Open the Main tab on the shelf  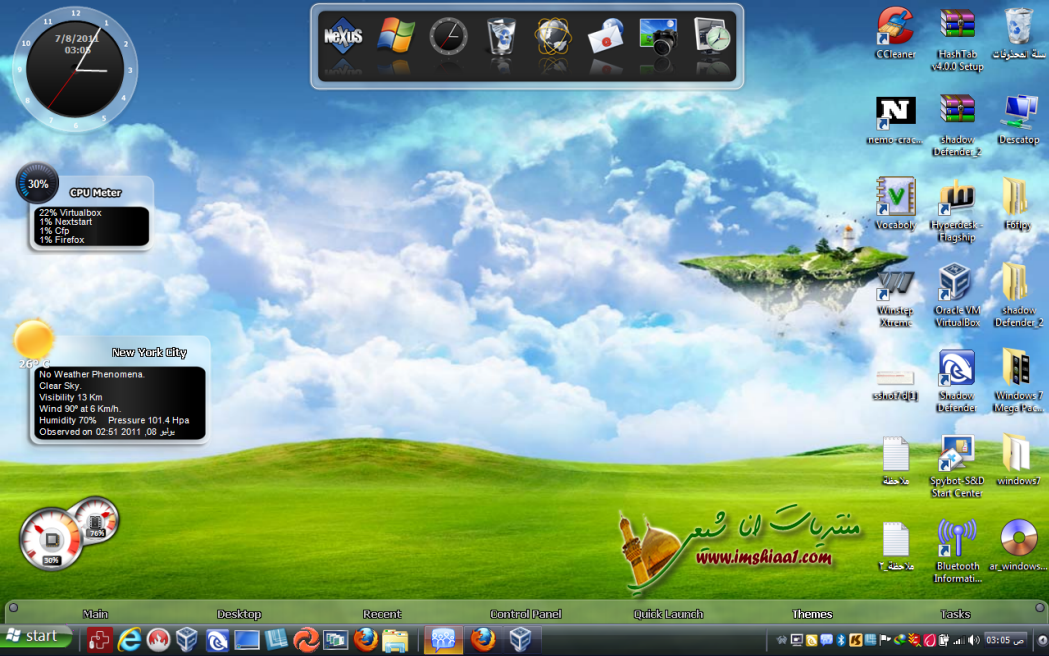coord(95,614)
